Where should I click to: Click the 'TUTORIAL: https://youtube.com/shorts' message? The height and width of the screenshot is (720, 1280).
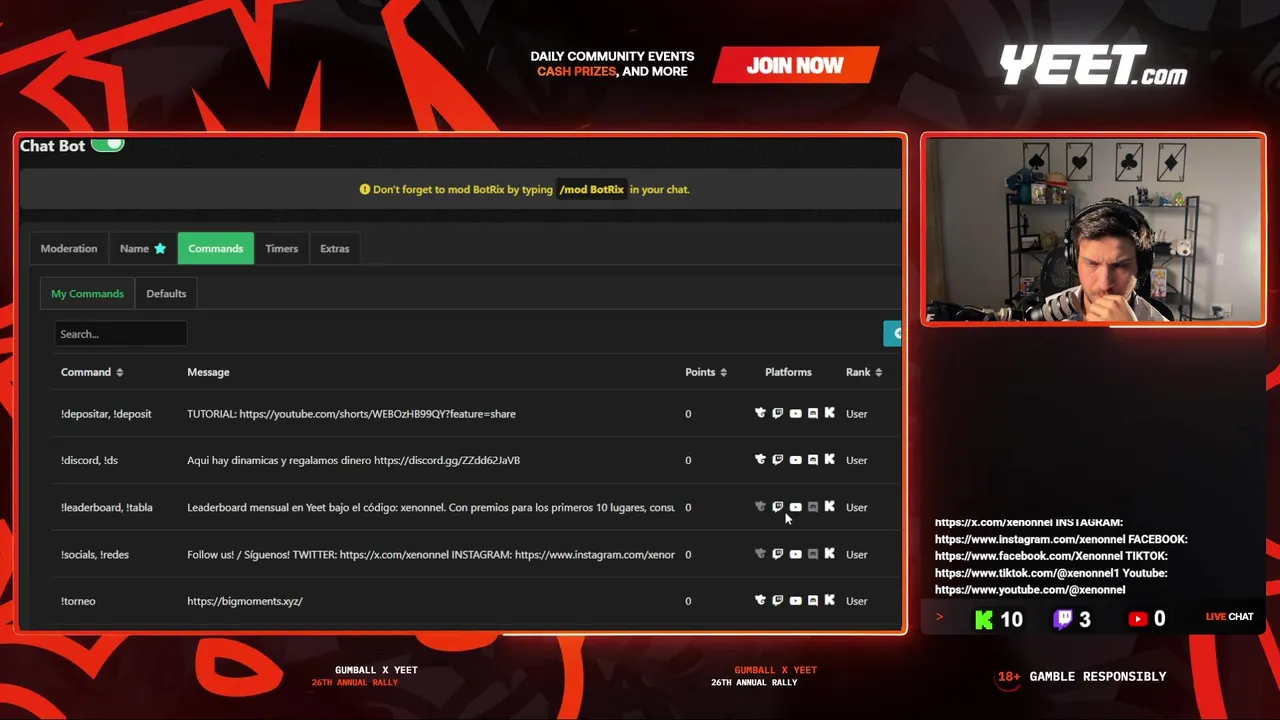point(351,413)
